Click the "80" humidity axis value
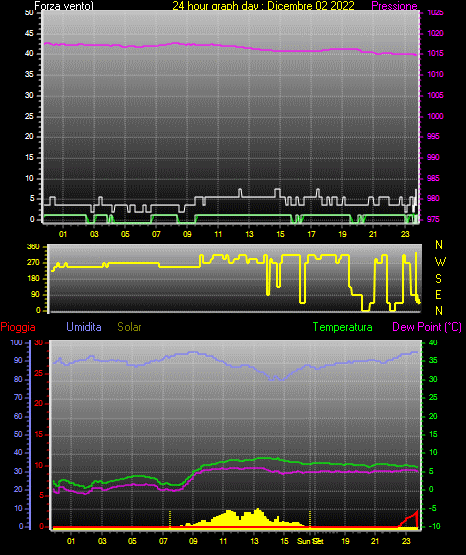466x555 pixels. click(18, 379)
